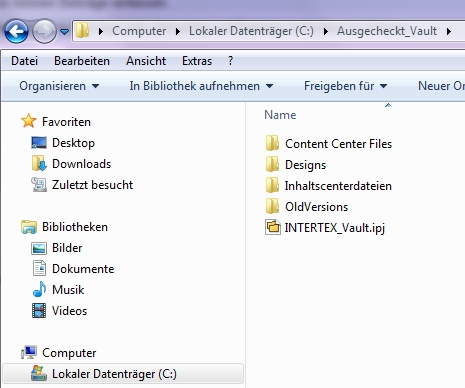465x388 pixels.
Task: Select the OldVersions folder icon
Action: tap(272, 206)
